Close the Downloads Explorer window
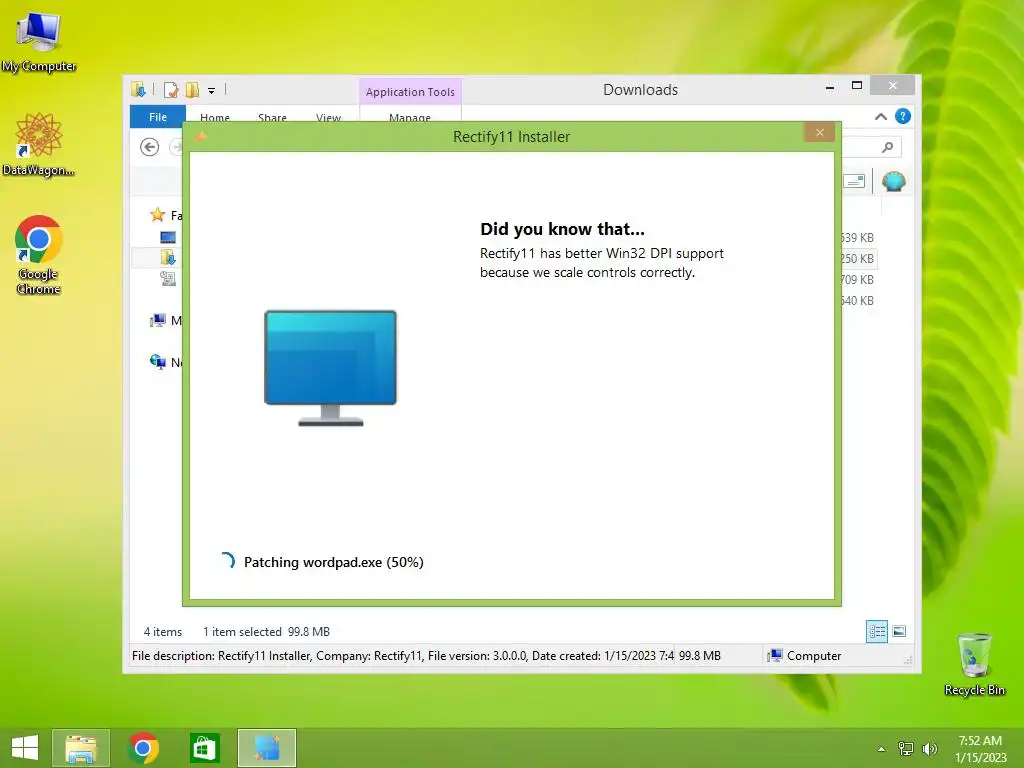 [x=893, y=86]
